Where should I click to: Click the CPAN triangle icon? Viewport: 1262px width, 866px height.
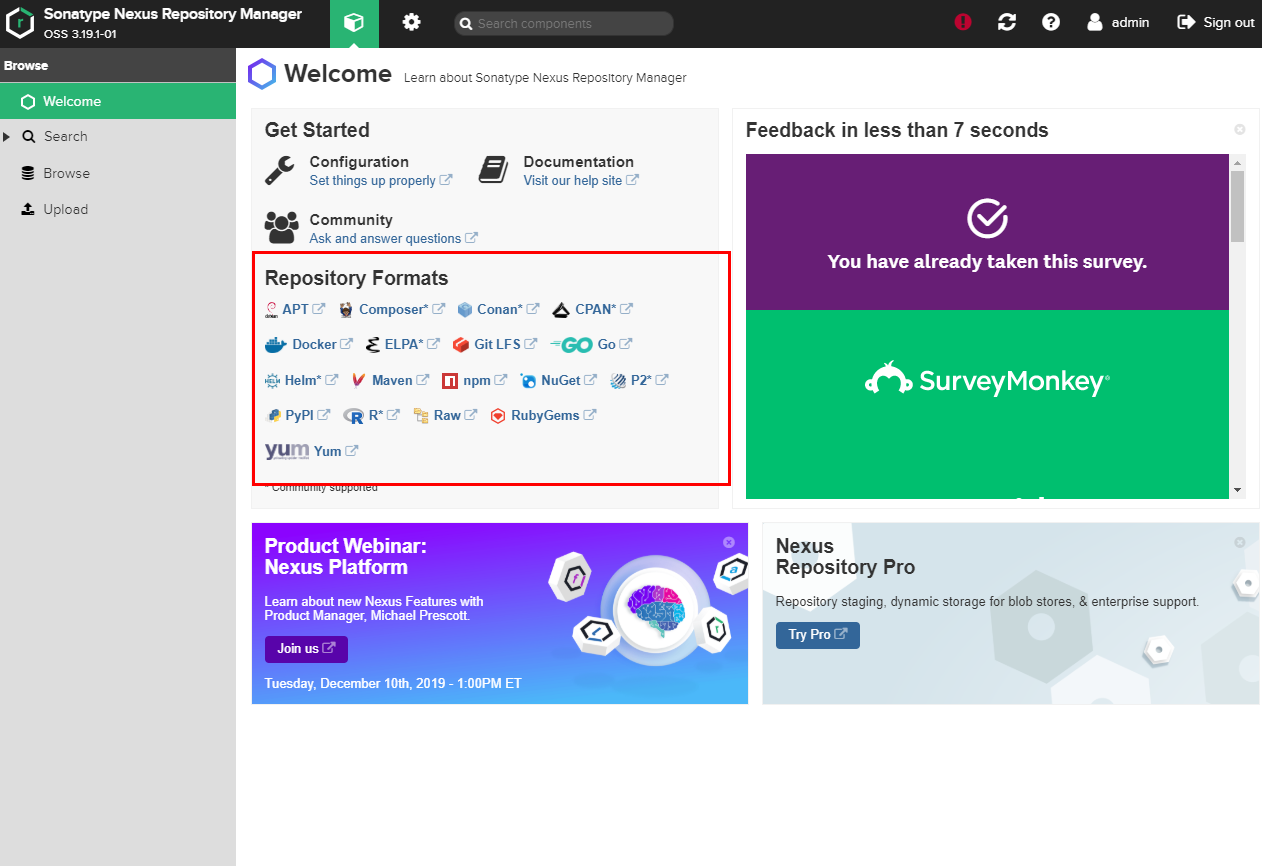coord(560,309)
